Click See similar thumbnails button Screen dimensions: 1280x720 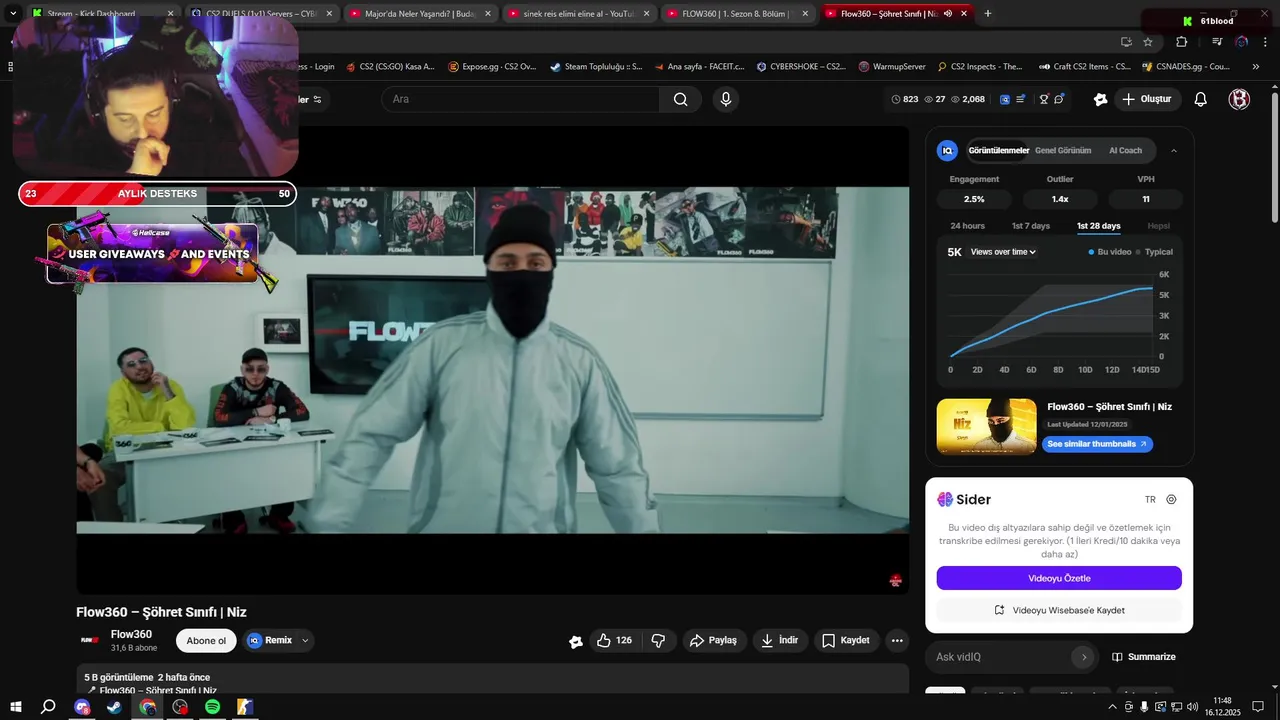[1097, 444]
